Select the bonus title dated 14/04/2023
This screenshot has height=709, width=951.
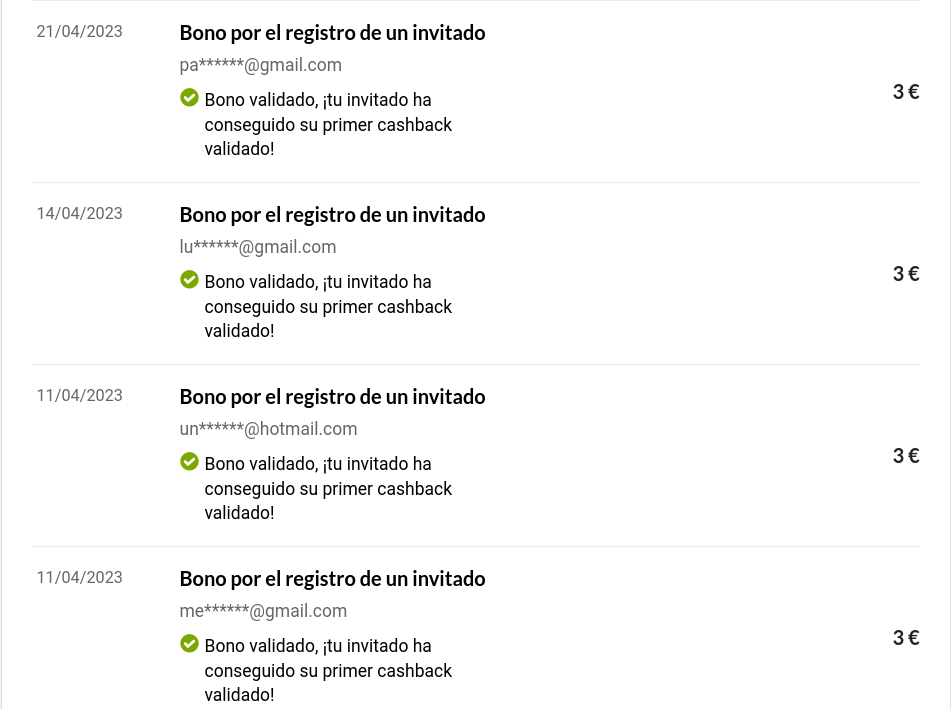[332, 214]
